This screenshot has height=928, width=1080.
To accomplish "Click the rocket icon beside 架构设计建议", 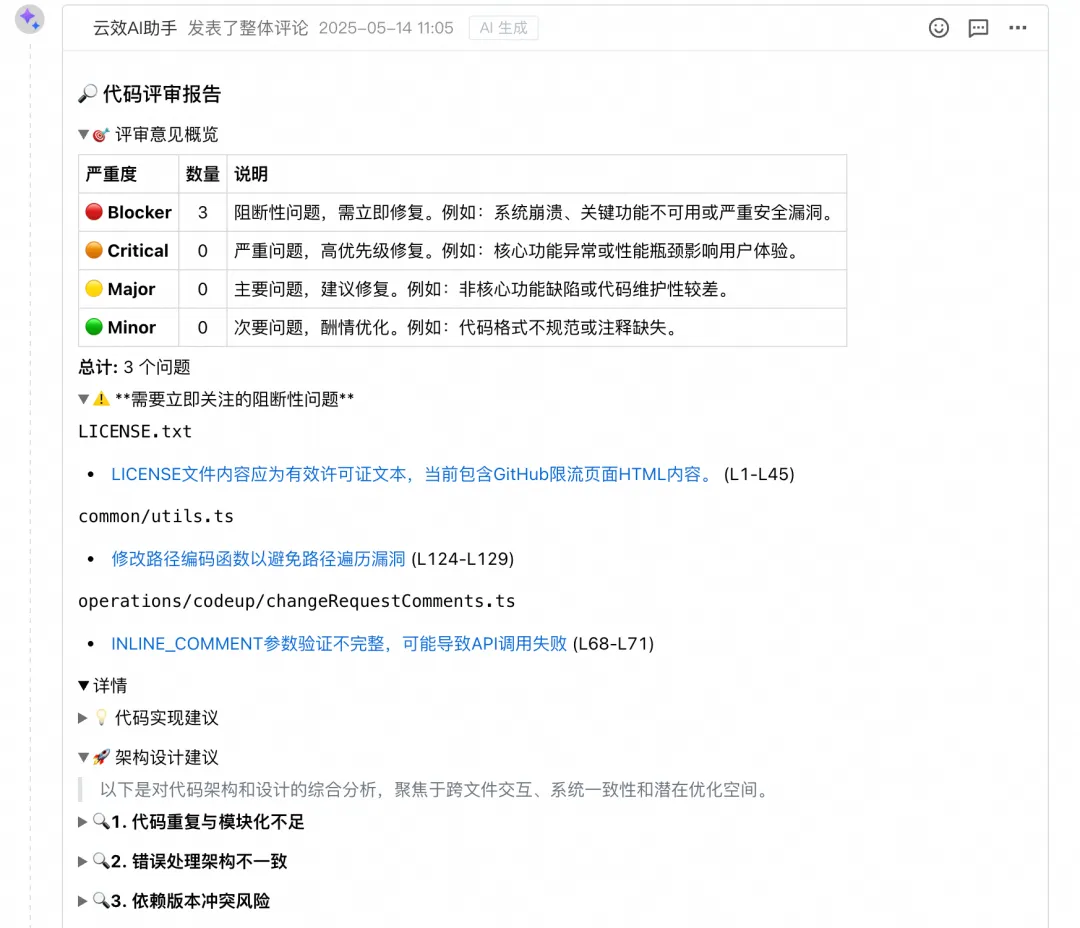I will pyautogui.click(x=101, y=758).
